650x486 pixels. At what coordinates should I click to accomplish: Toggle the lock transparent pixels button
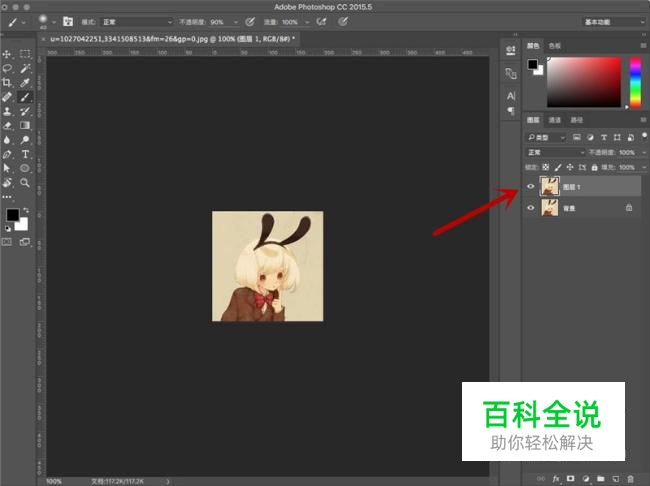pyautogui.click(x=545, y=167)
